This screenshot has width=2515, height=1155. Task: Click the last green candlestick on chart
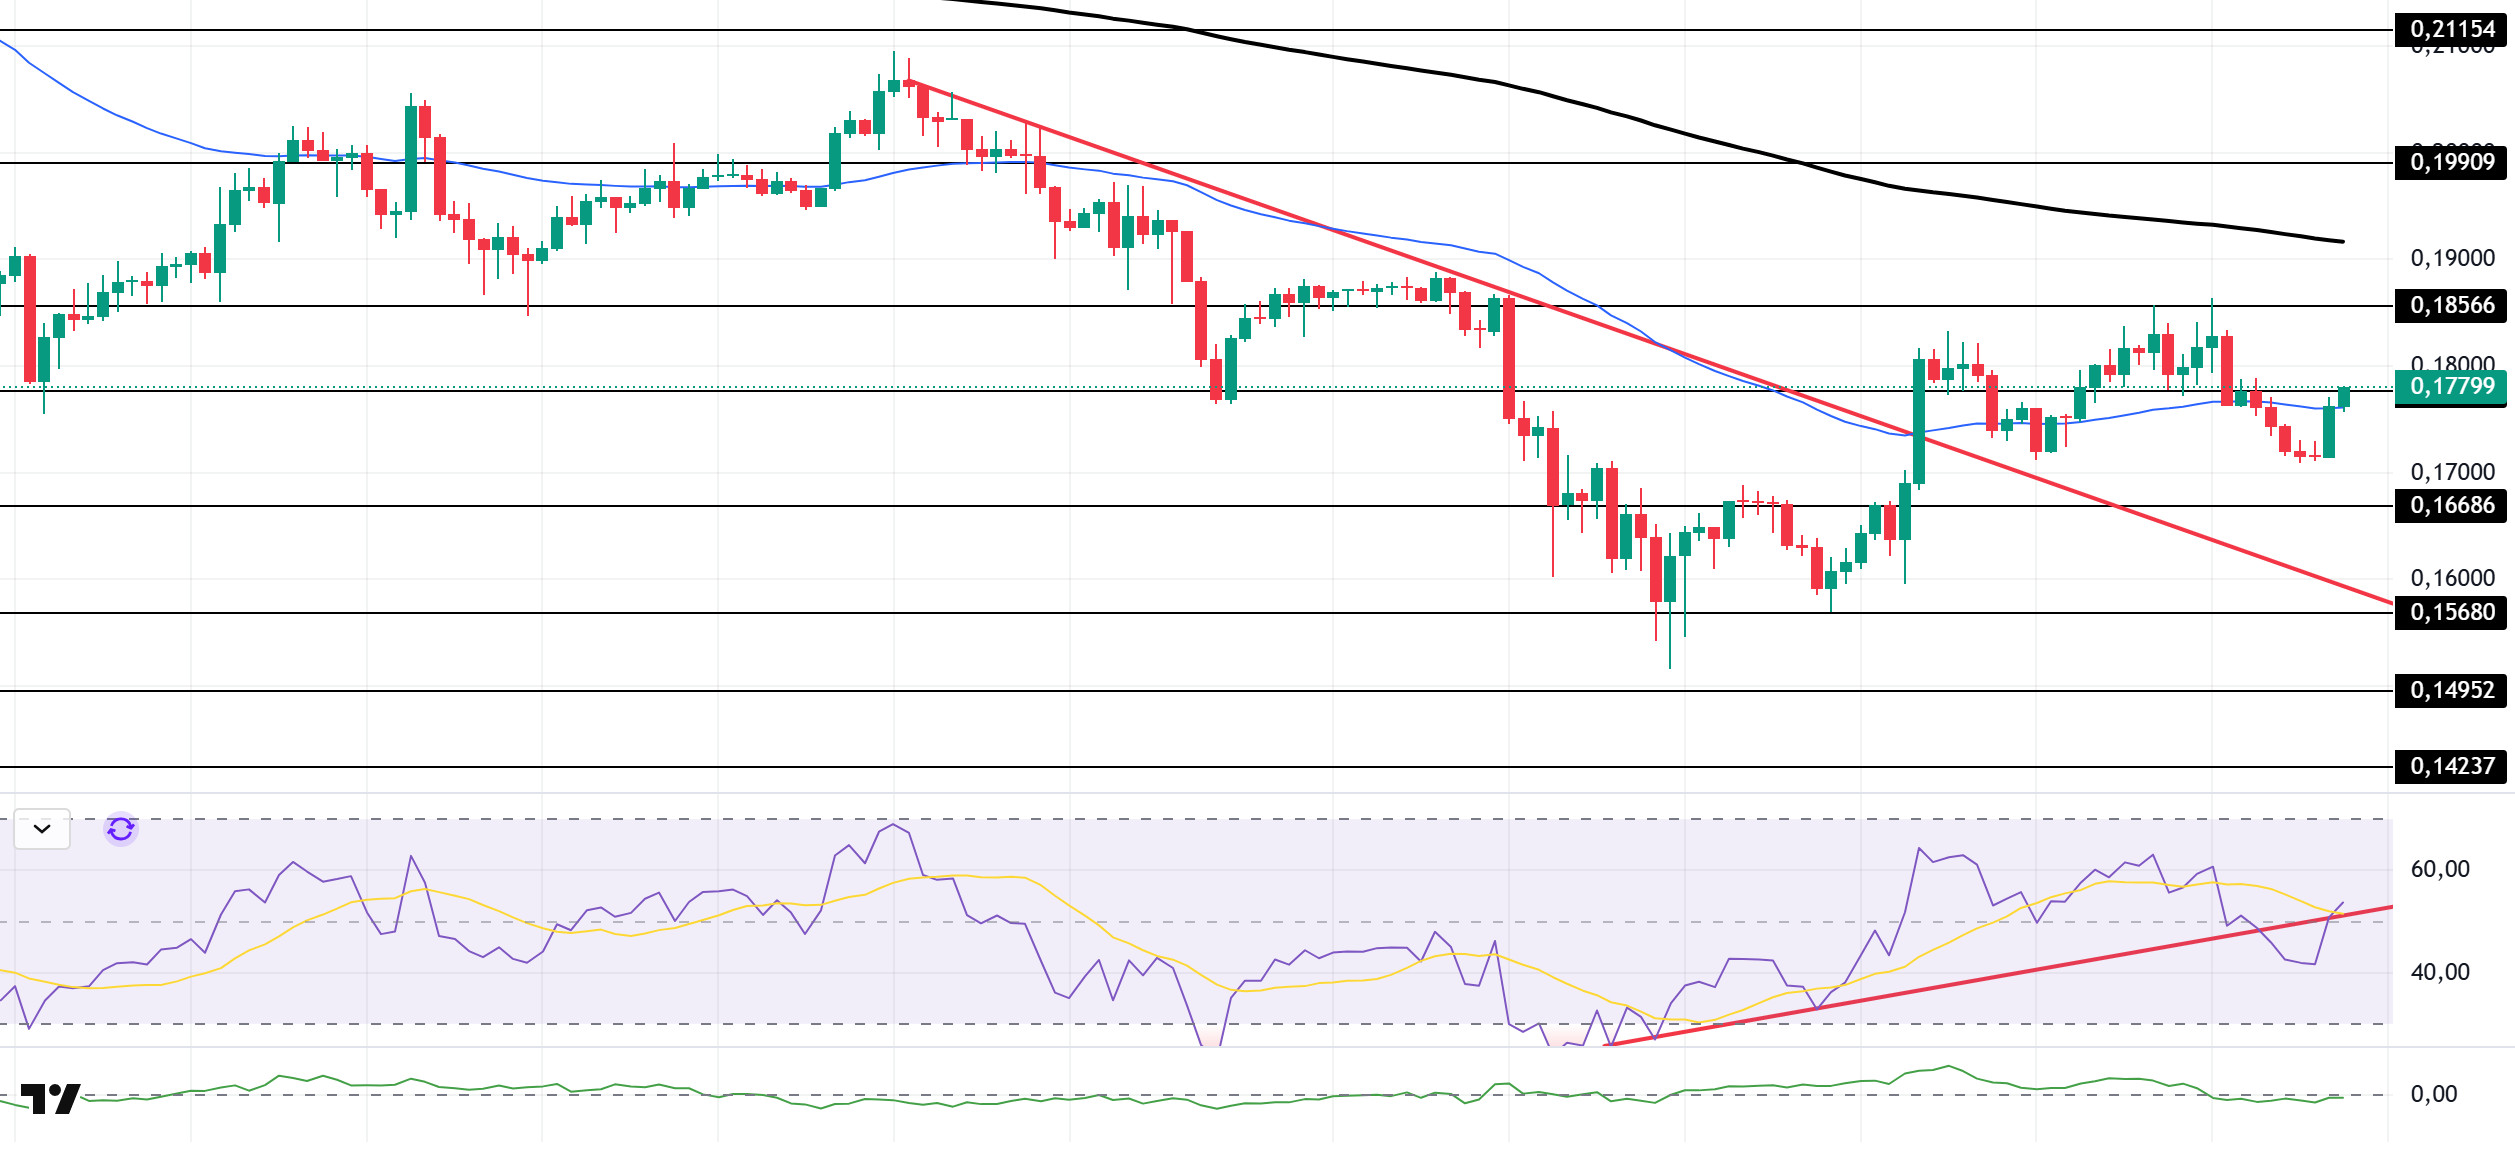point(2343,398)
